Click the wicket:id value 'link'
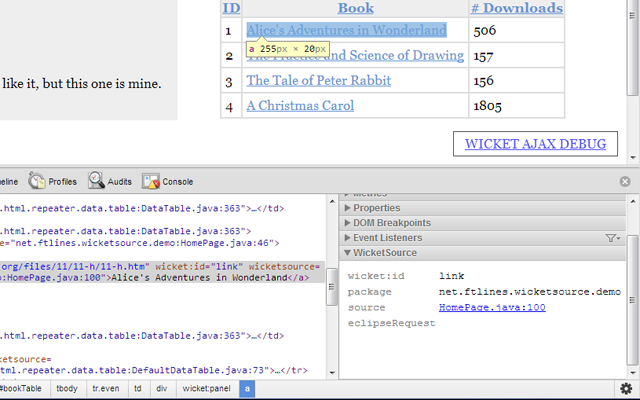 click(451, 276)
